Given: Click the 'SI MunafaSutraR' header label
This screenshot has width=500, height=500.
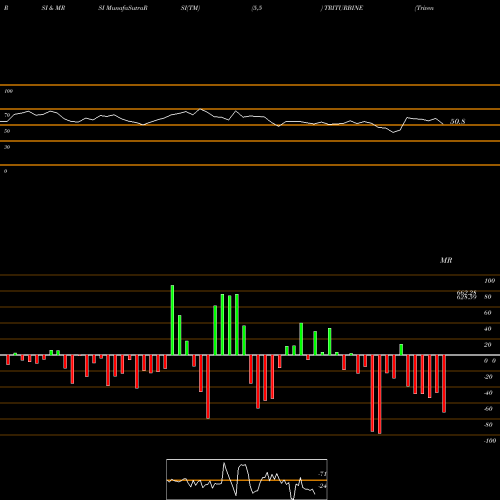Looking at the screenshot, I should pyautogui.click(x=123, y=8).
